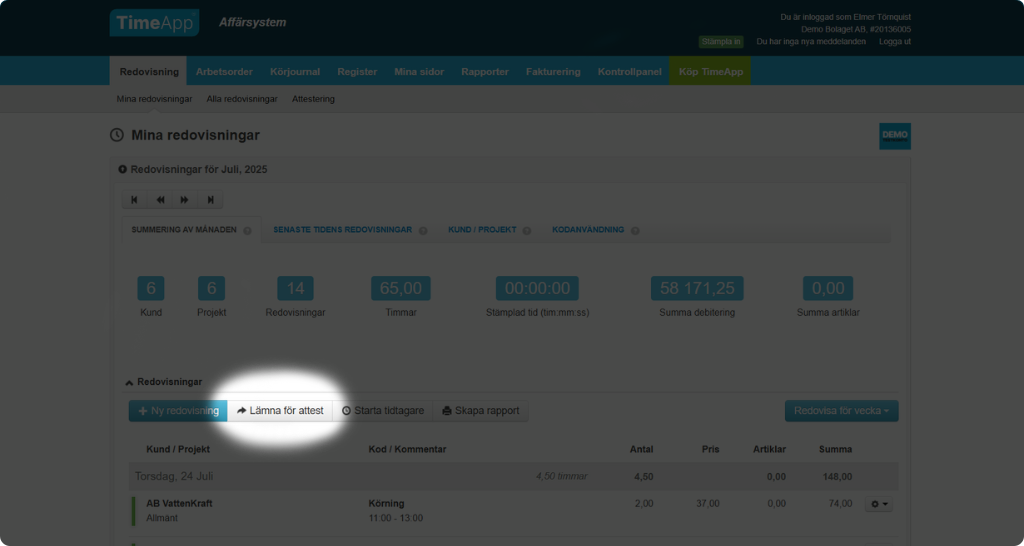Image resolution: width=1024 pixels, height=546 pixels.
Task: Switch to Kund / Projekt tab
Action: (482, 230)
